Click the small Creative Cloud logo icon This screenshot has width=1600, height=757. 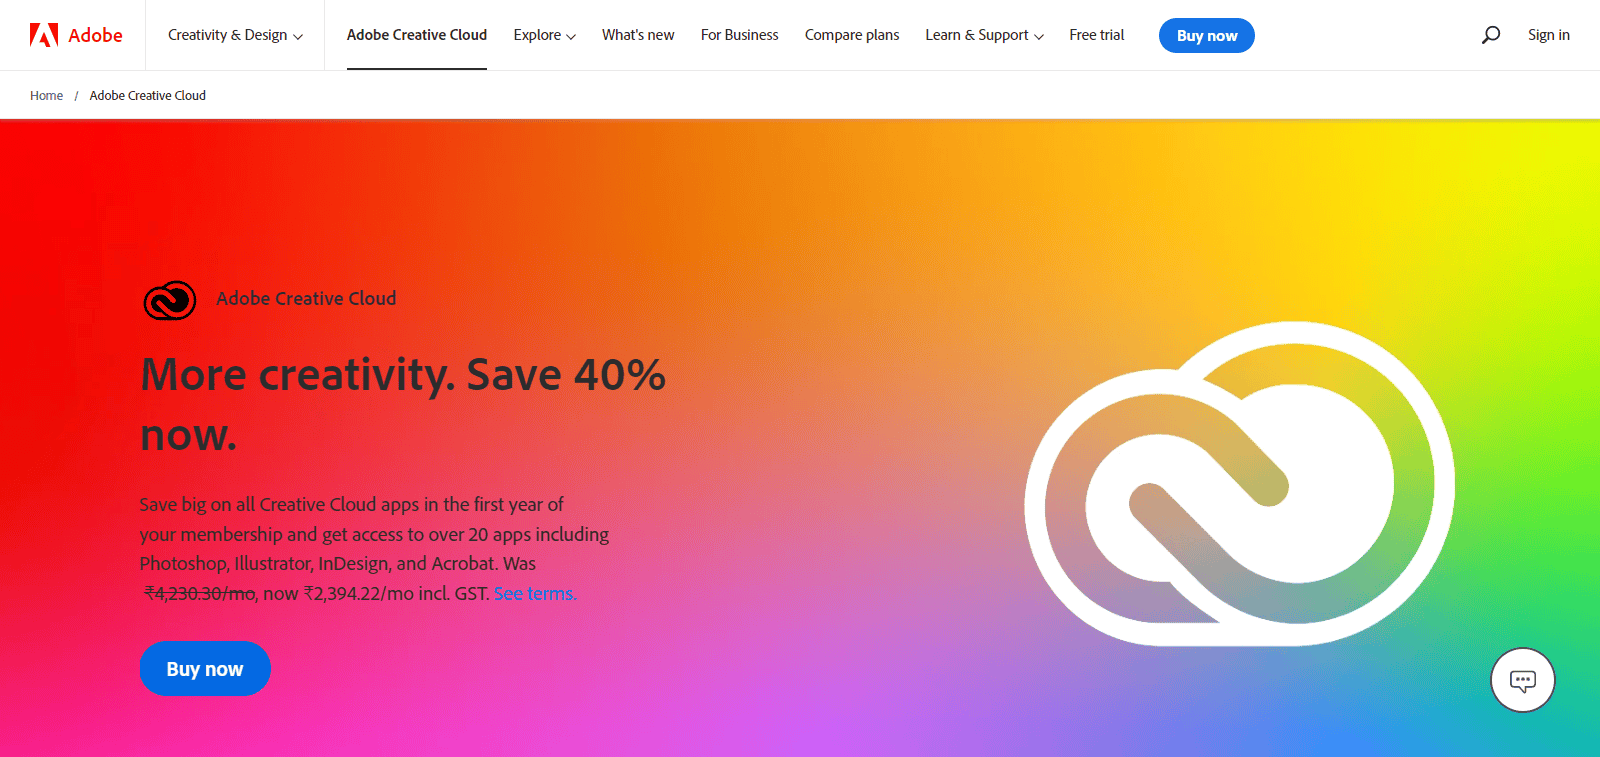170,300
